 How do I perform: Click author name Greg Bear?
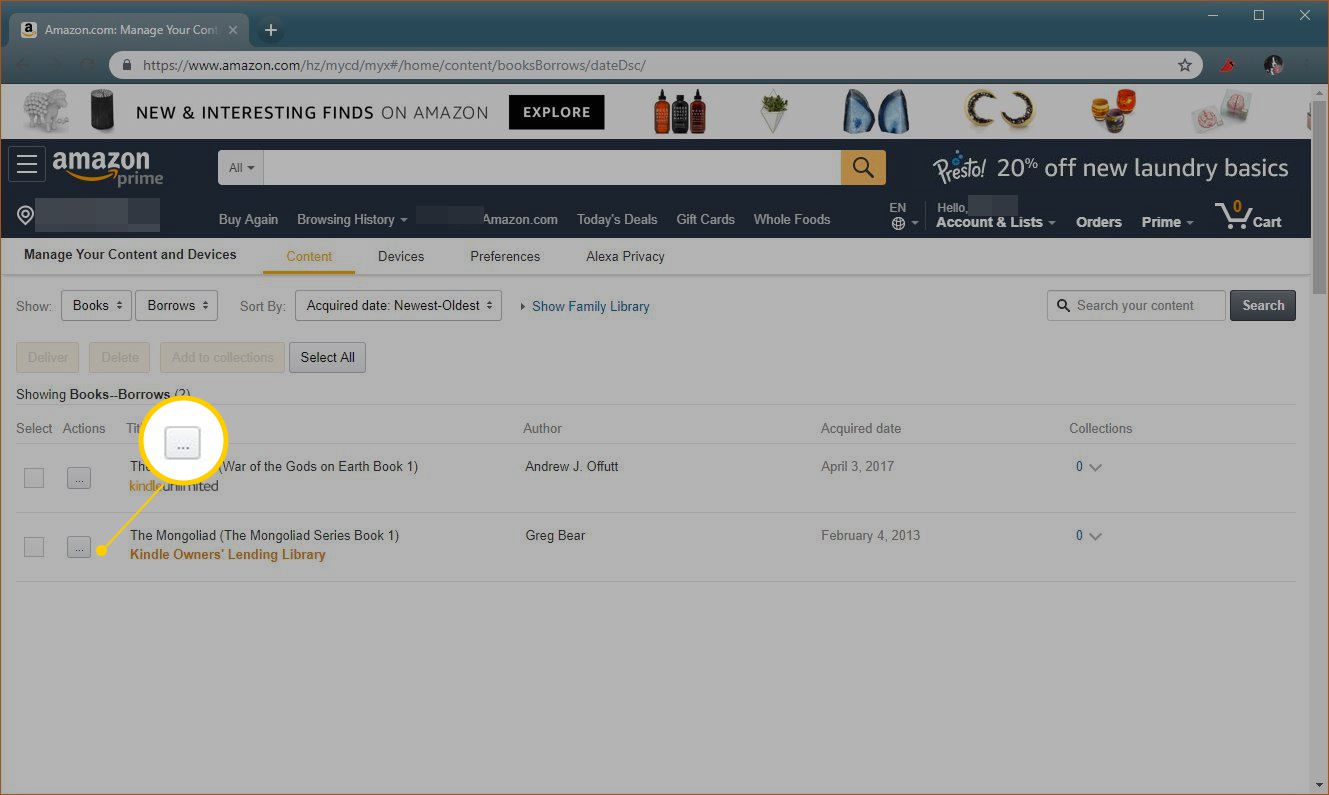coord(555,535)
